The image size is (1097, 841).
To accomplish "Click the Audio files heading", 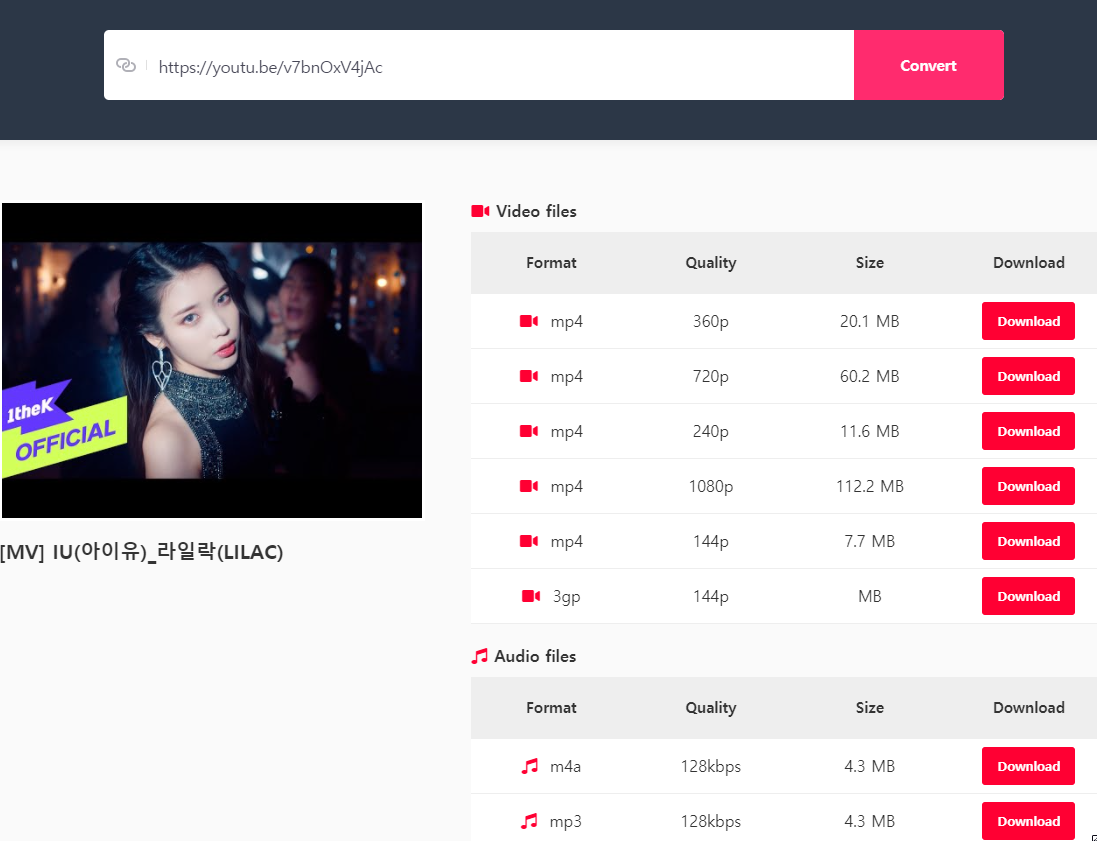I will tap(535, 656).
